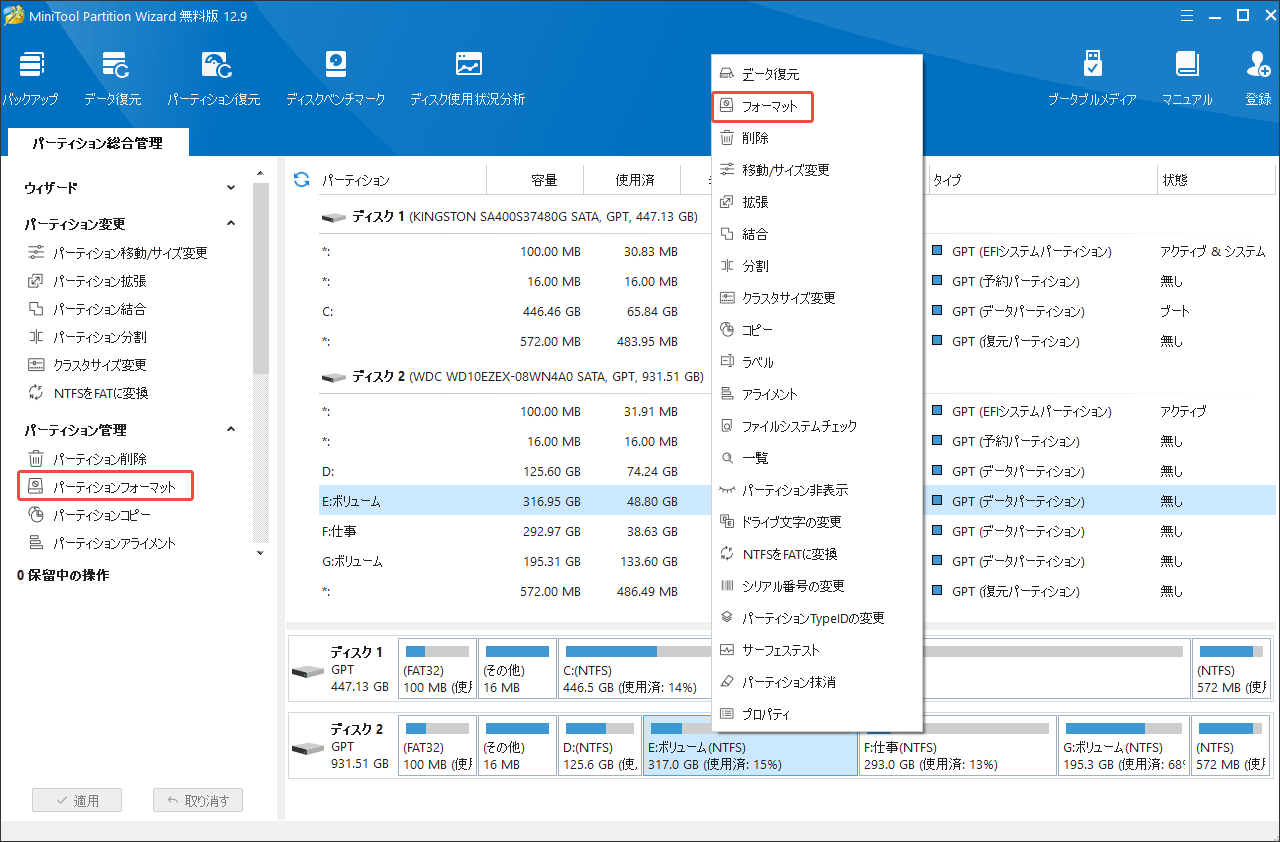Image resolution: width=1280 pixels, height=842 pixels.
Task: Select パーティション拡張 in the sidebar
Action: pos(87,281)
